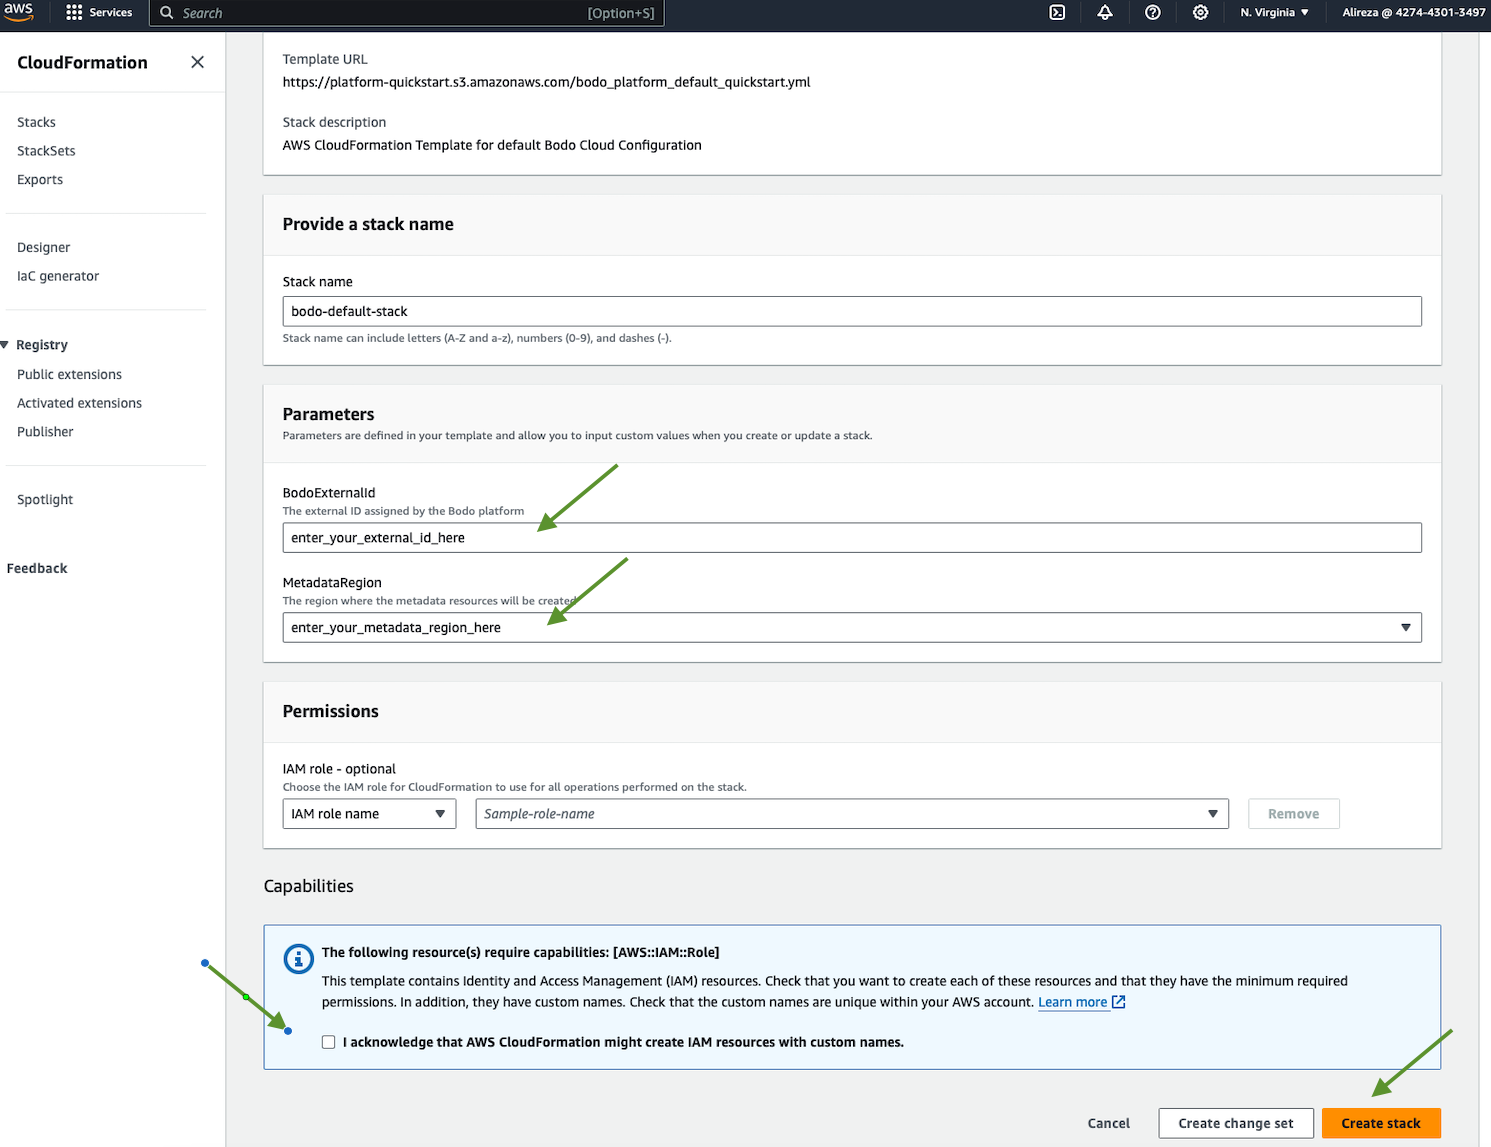Open the IAM role name type dropdown
The height and width of the screenshot is (1147, 1491).
pos(369,814)
